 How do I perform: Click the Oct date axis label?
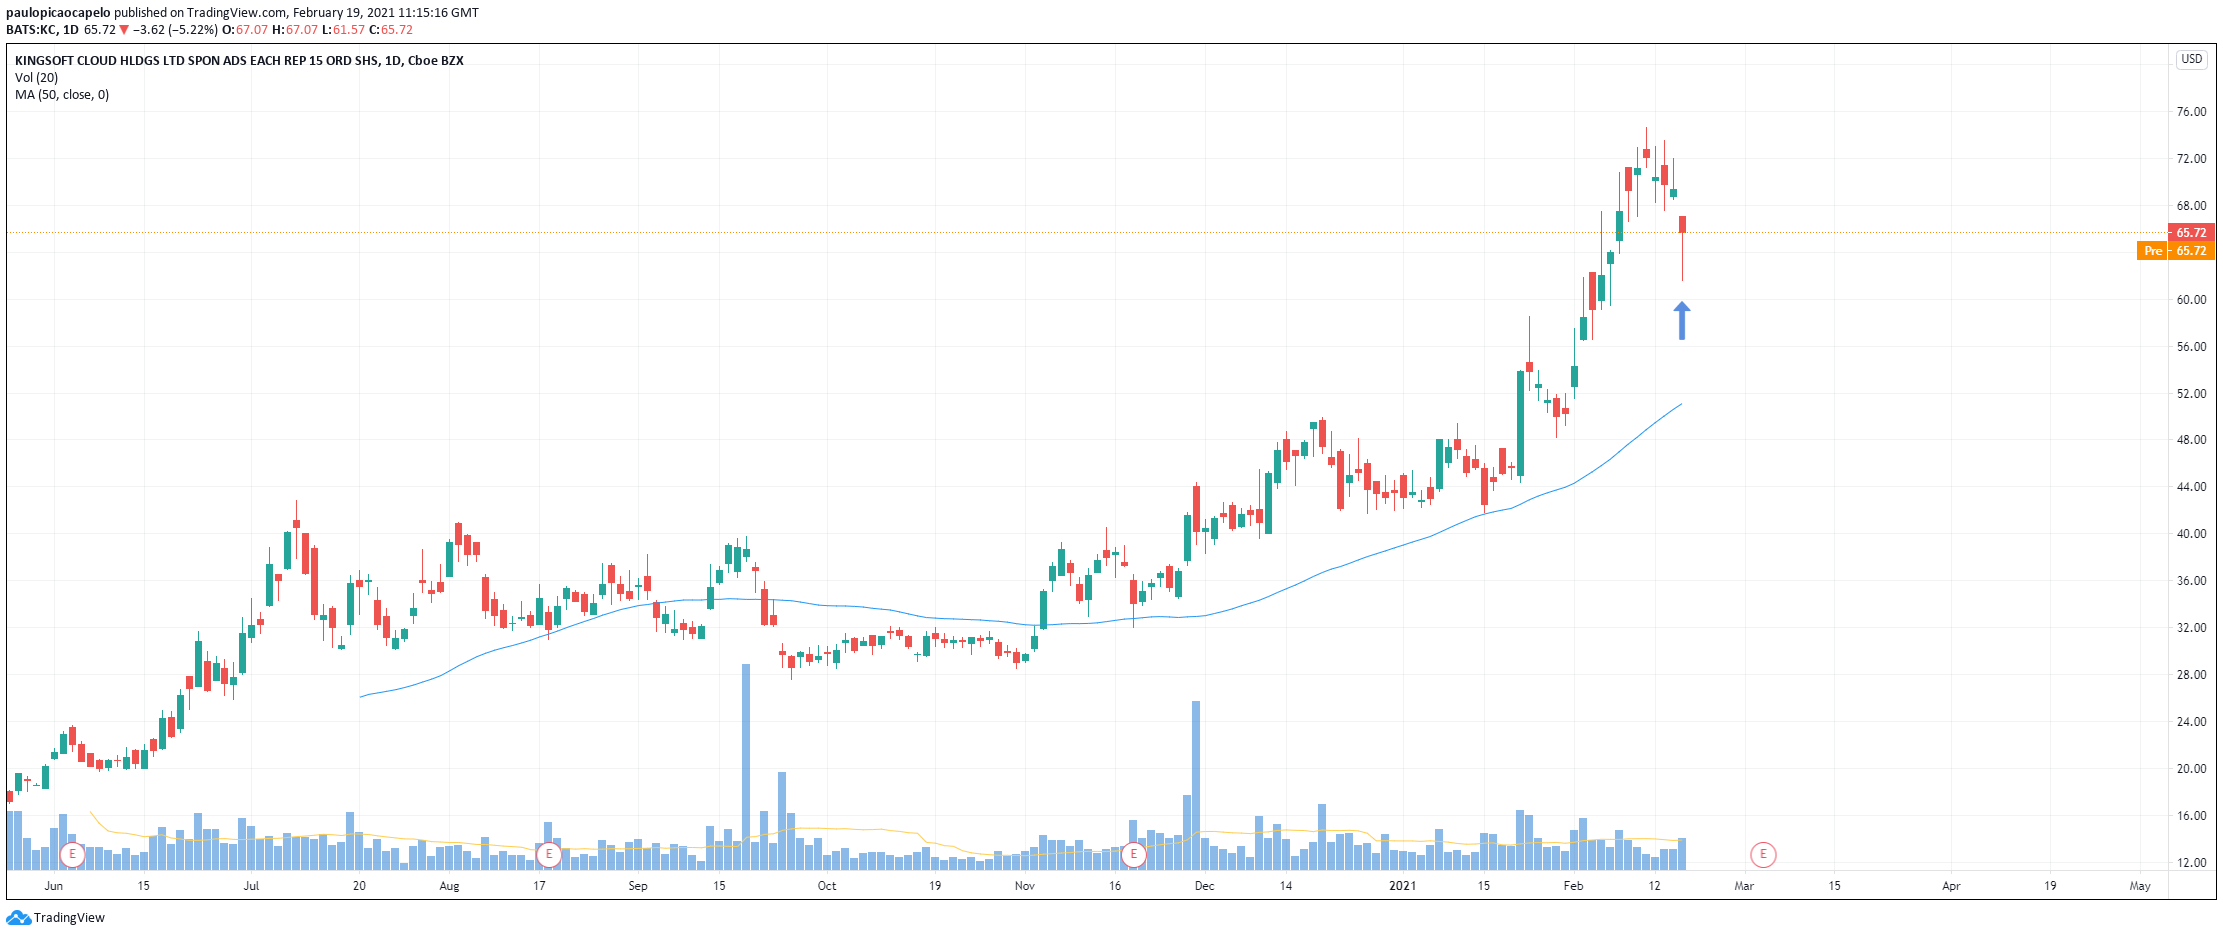tap(827, 886)
